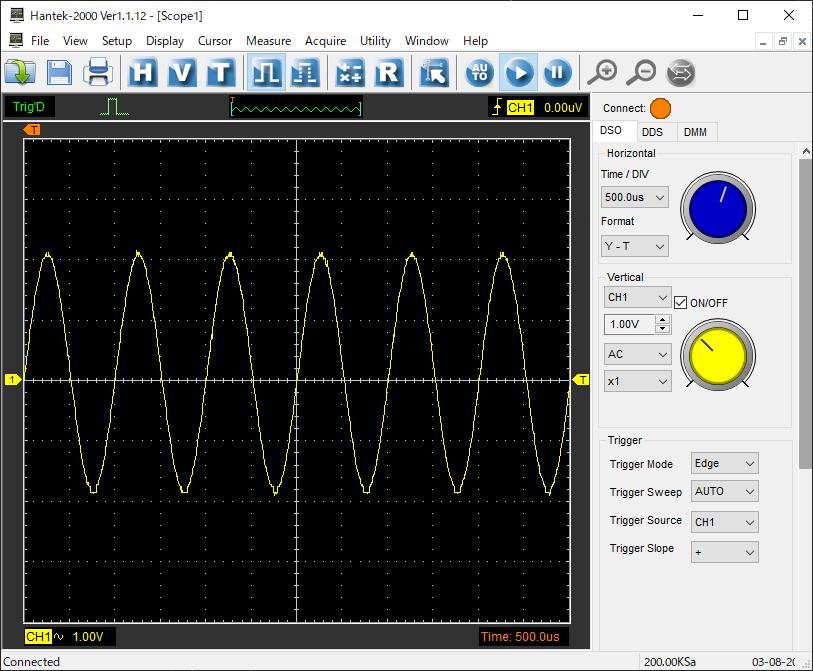Increase voltage with 1.00V stepper up arrow

[662, 320]
